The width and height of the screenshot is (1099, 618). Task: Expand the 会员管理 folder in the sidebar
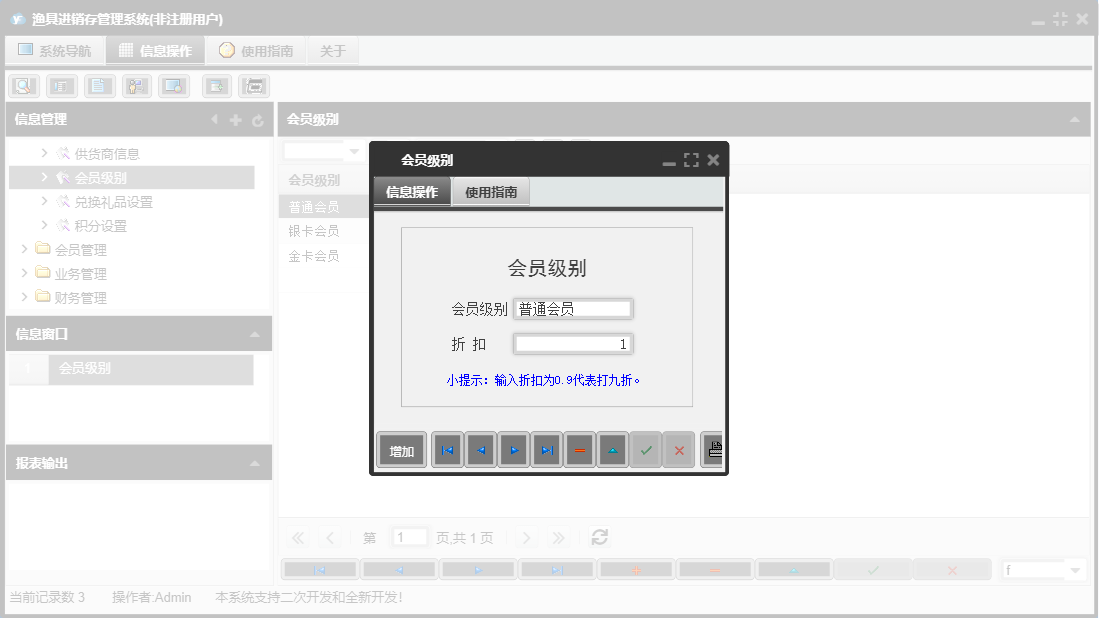(26, 249)
